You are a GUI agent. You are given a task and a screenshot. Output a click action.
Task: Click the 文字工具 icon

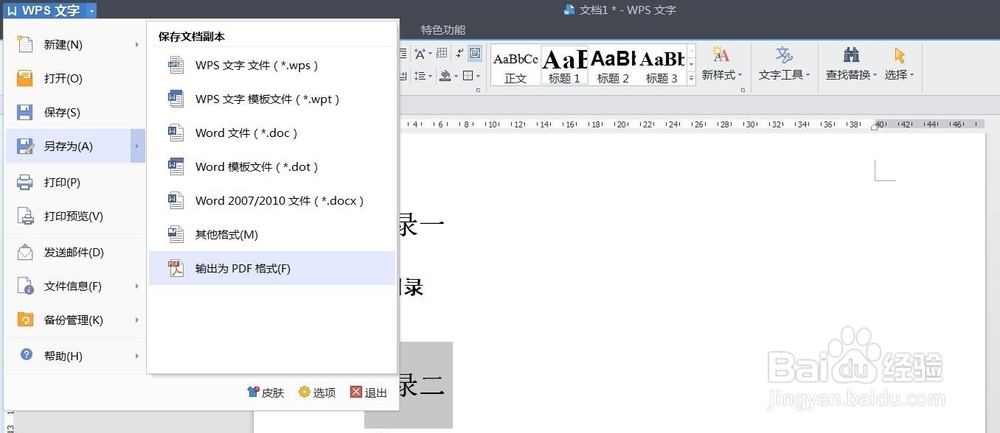(x=784, y=54)
